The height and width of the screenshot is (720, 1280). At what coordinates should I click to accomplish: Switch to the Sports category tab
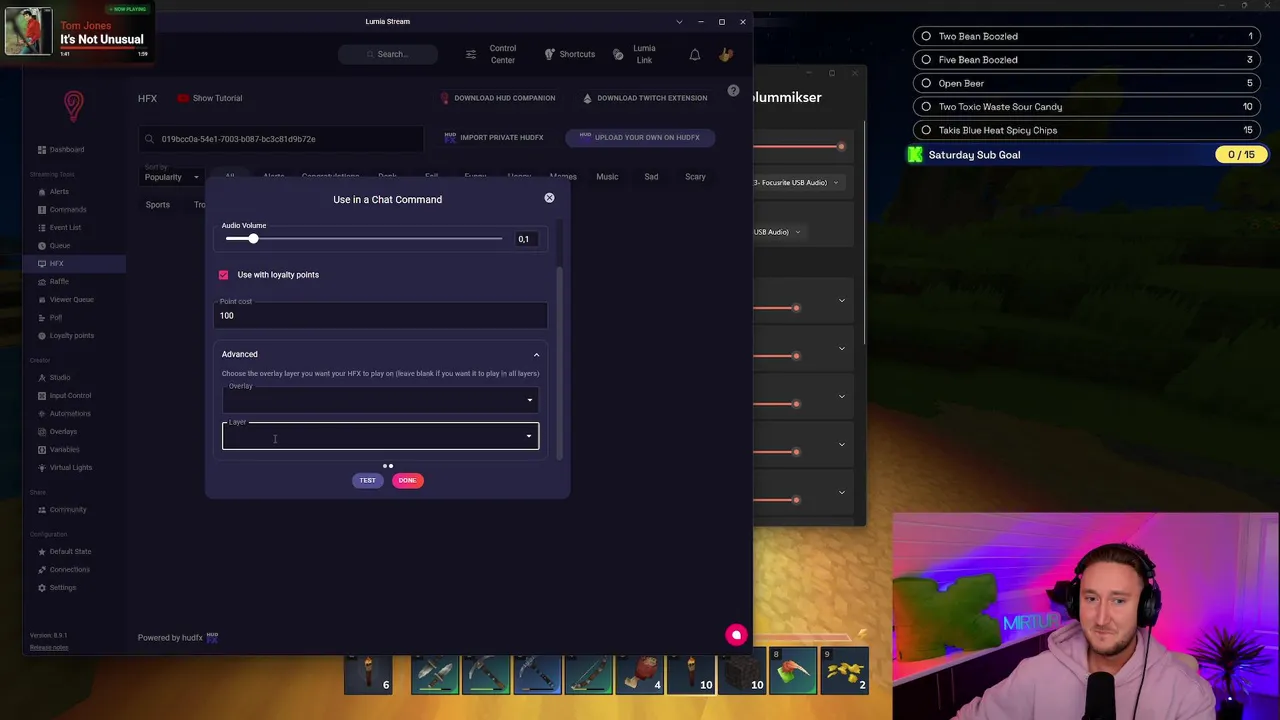point(157,205)
